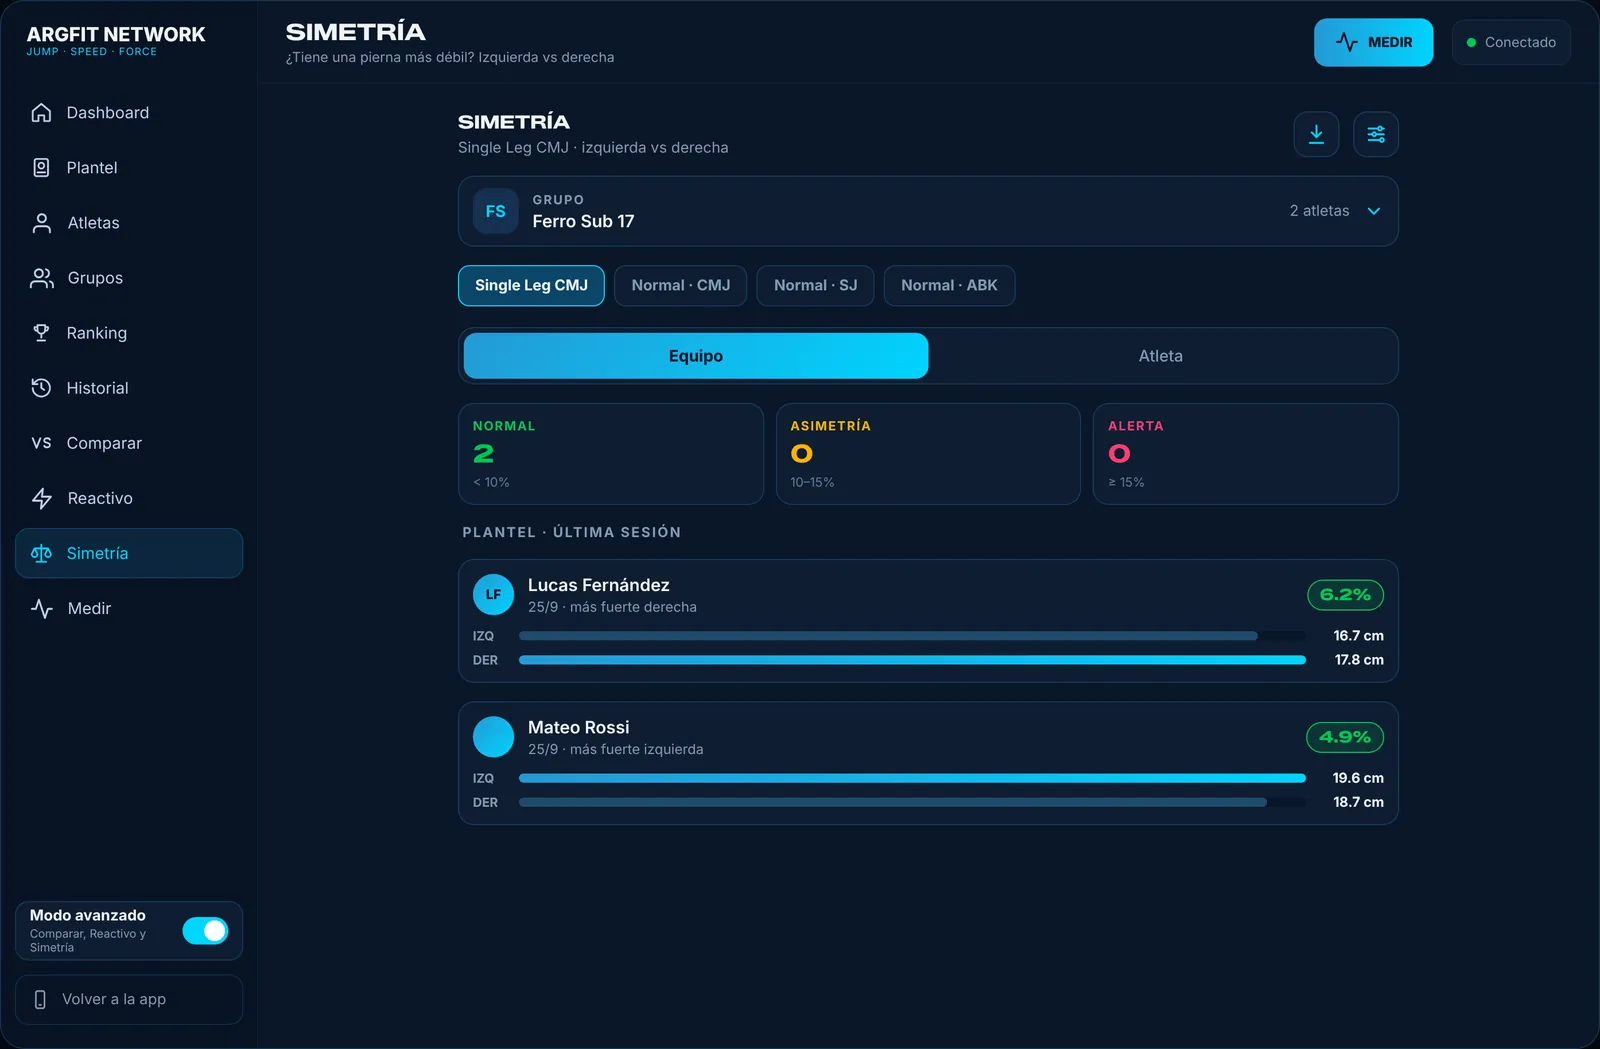Image resolution: width=1600 pixels, height=1049 pixels.
Task: Open the Ferro Sub 17 group selector
Action: [x=928, y=211]
